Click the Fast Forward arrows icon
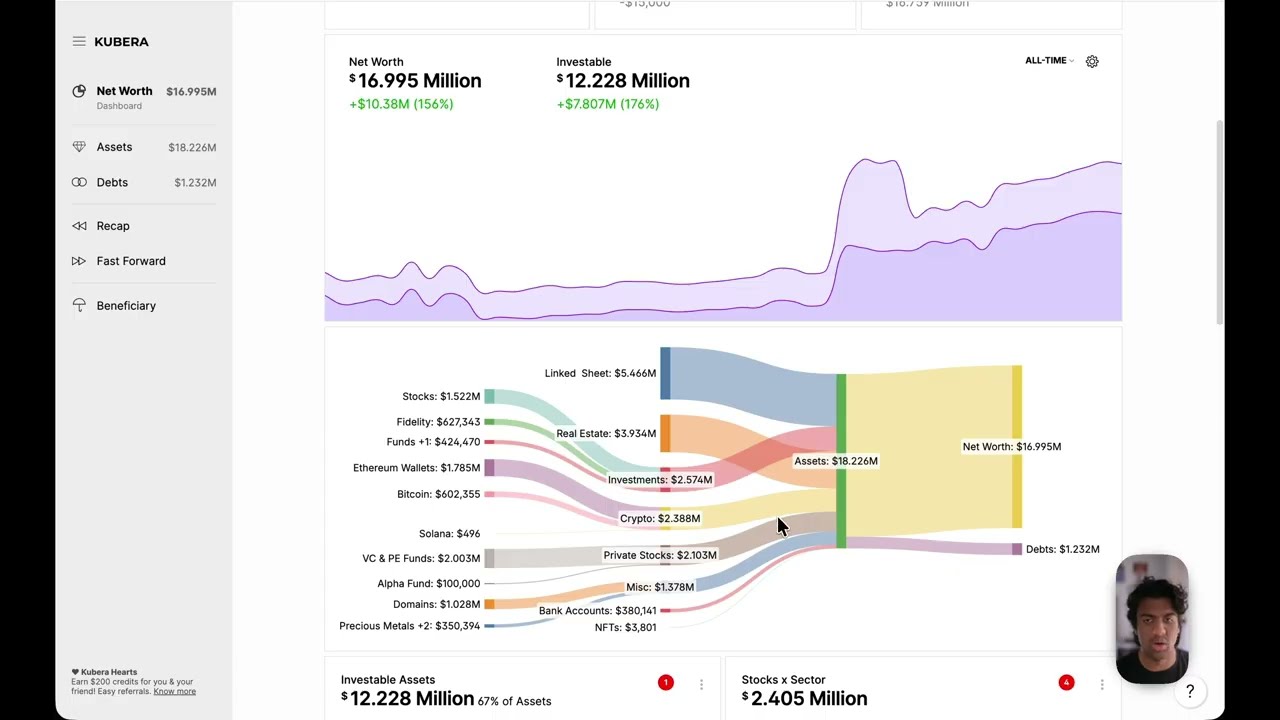Viewport: 1280px width, 720px height. (79, 261)
